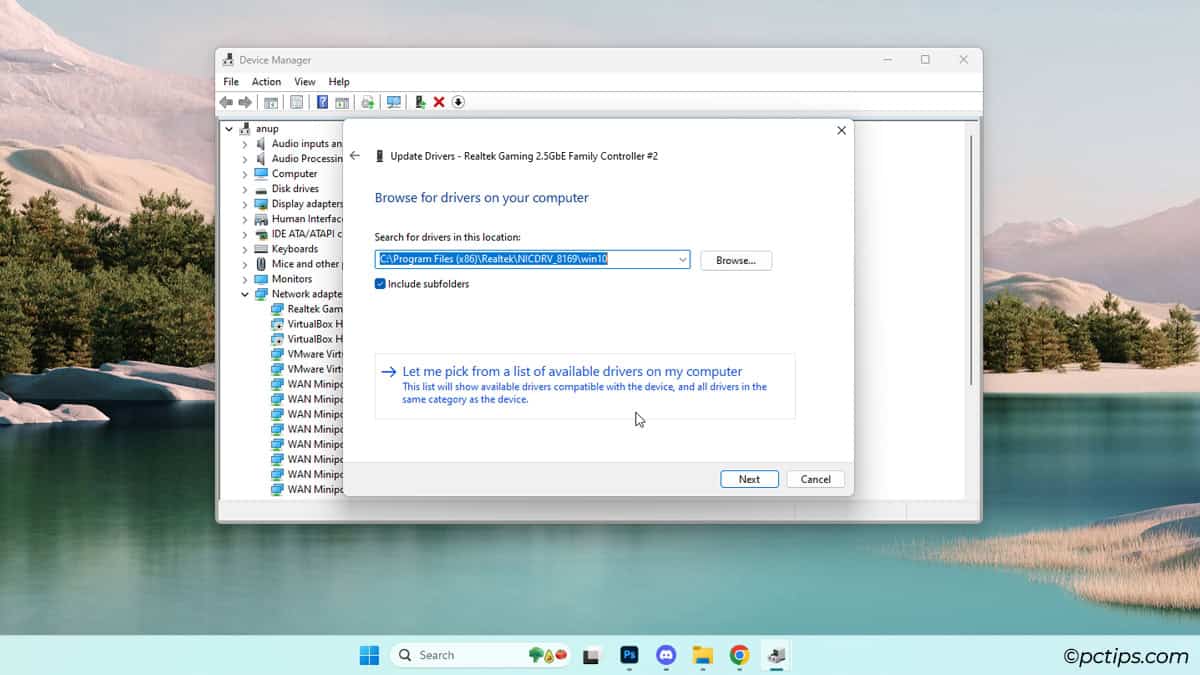Open the View menu
This screenshot has width=1200, height=675.
click(x=305, y=82)
